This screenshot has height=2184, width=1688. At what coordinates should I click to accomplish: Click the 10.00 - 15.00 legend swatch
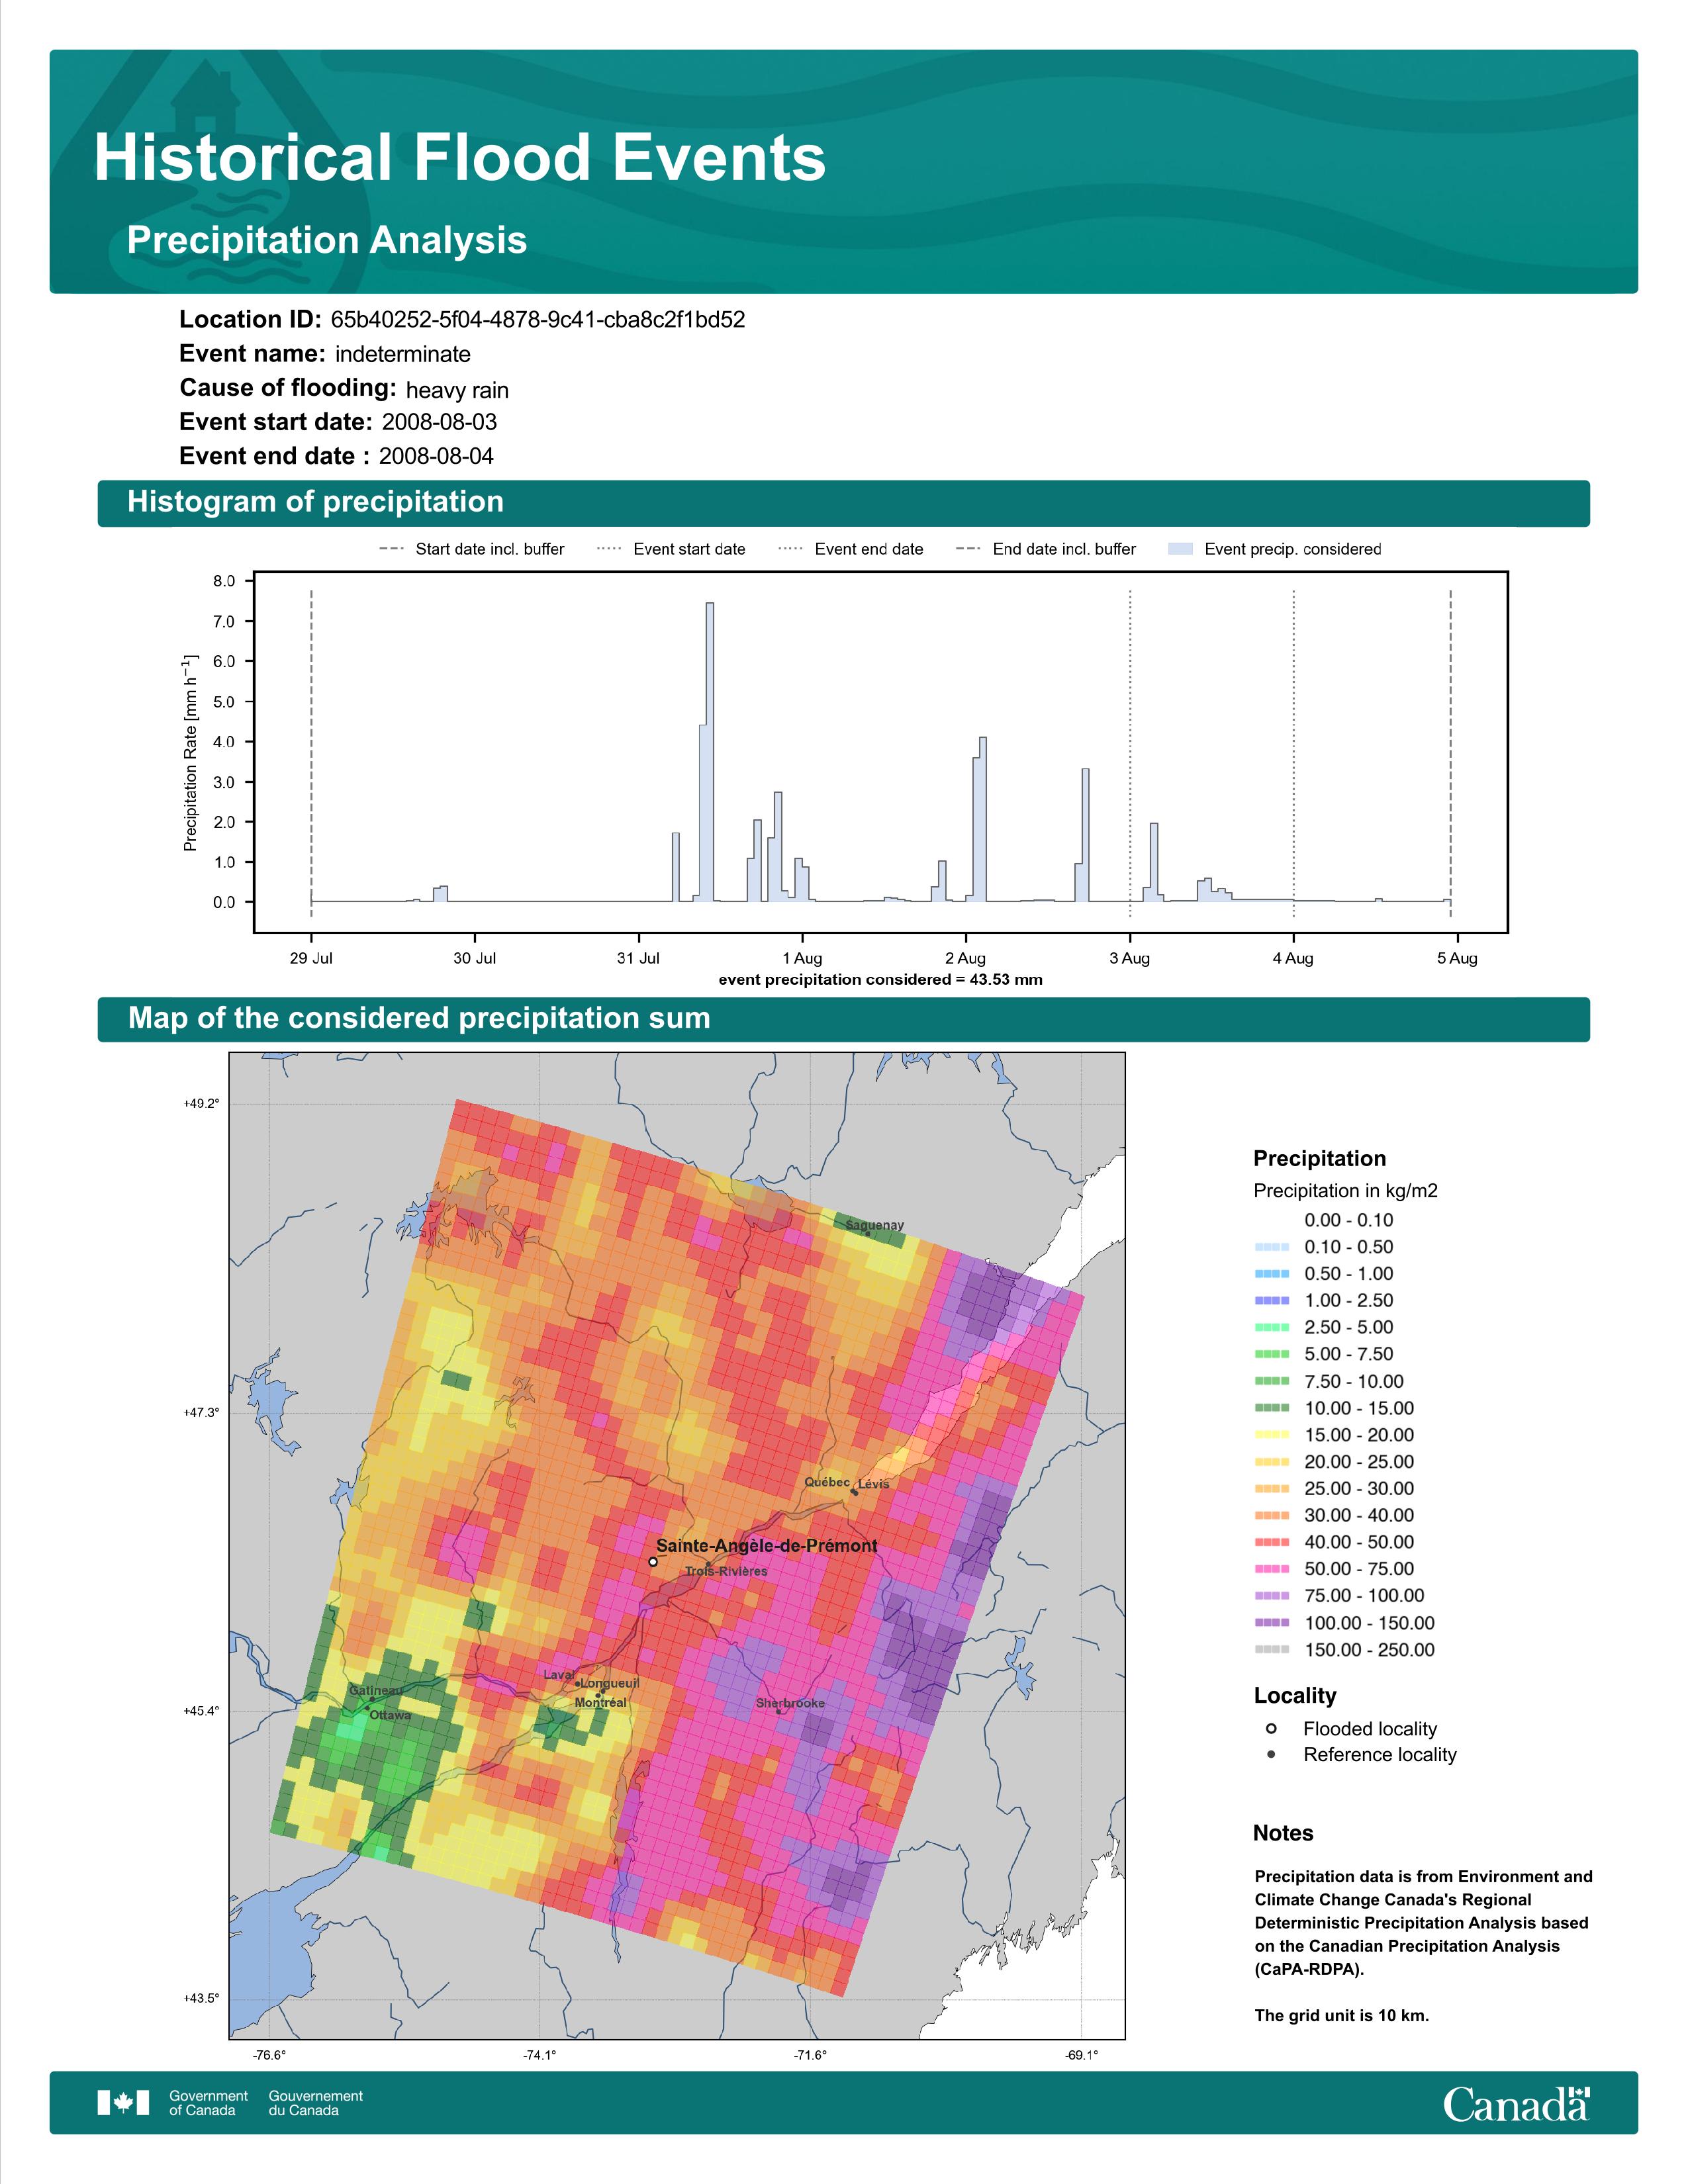click(x=1271, y=1408)
